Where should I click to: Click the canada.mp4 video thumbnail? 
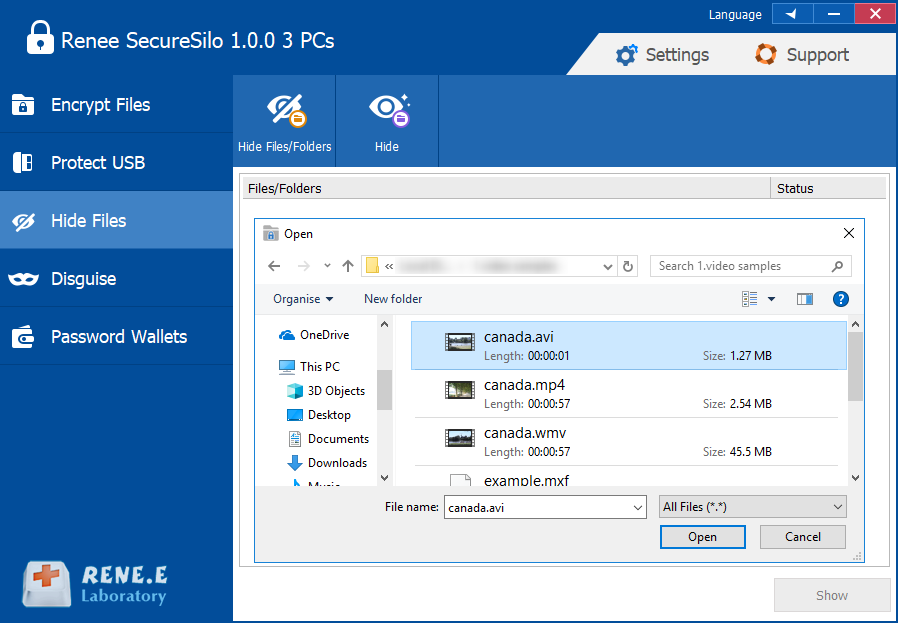(x=460, y=390)
